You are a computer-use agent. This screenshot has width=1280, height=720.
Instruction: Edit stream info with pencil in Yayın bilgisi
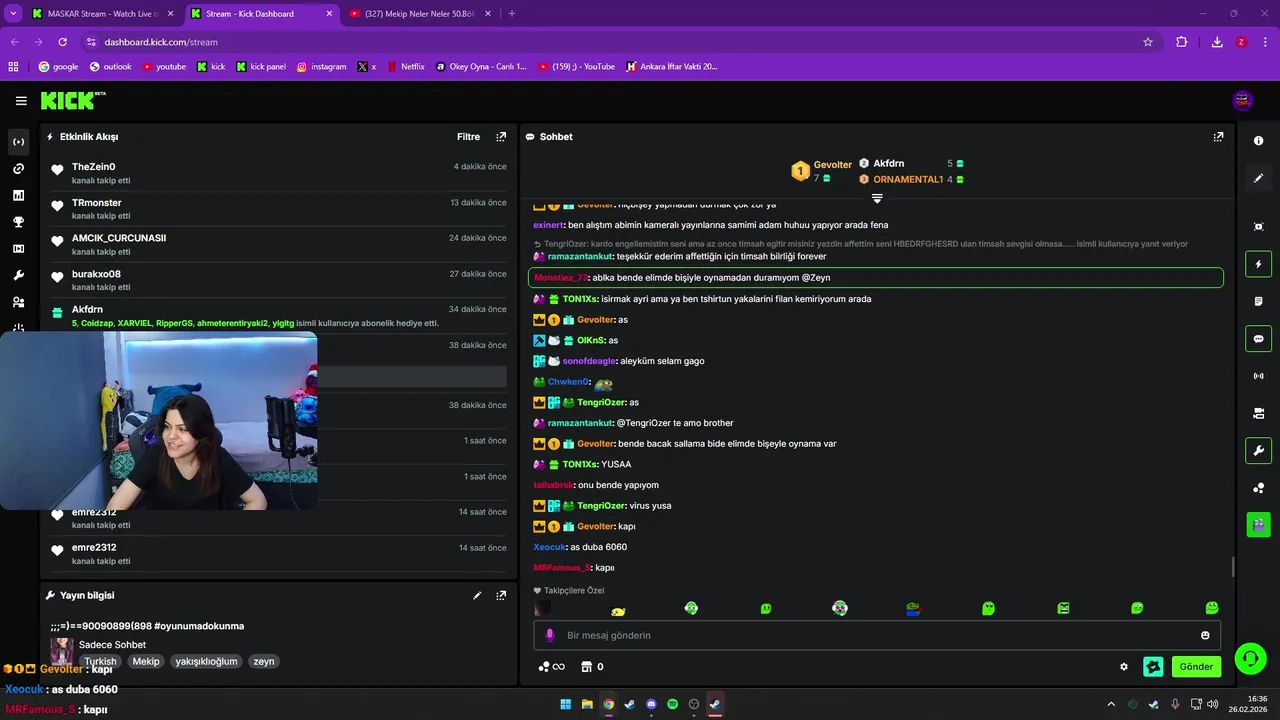(x=477, y=595)
